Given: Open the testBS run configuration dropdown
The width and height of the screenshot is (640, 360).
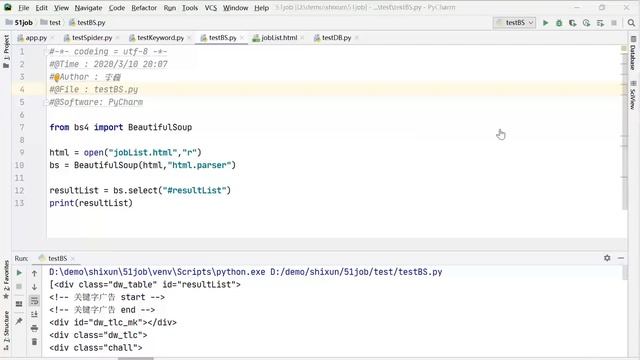Looking at the screenshot, I should 515,23.
